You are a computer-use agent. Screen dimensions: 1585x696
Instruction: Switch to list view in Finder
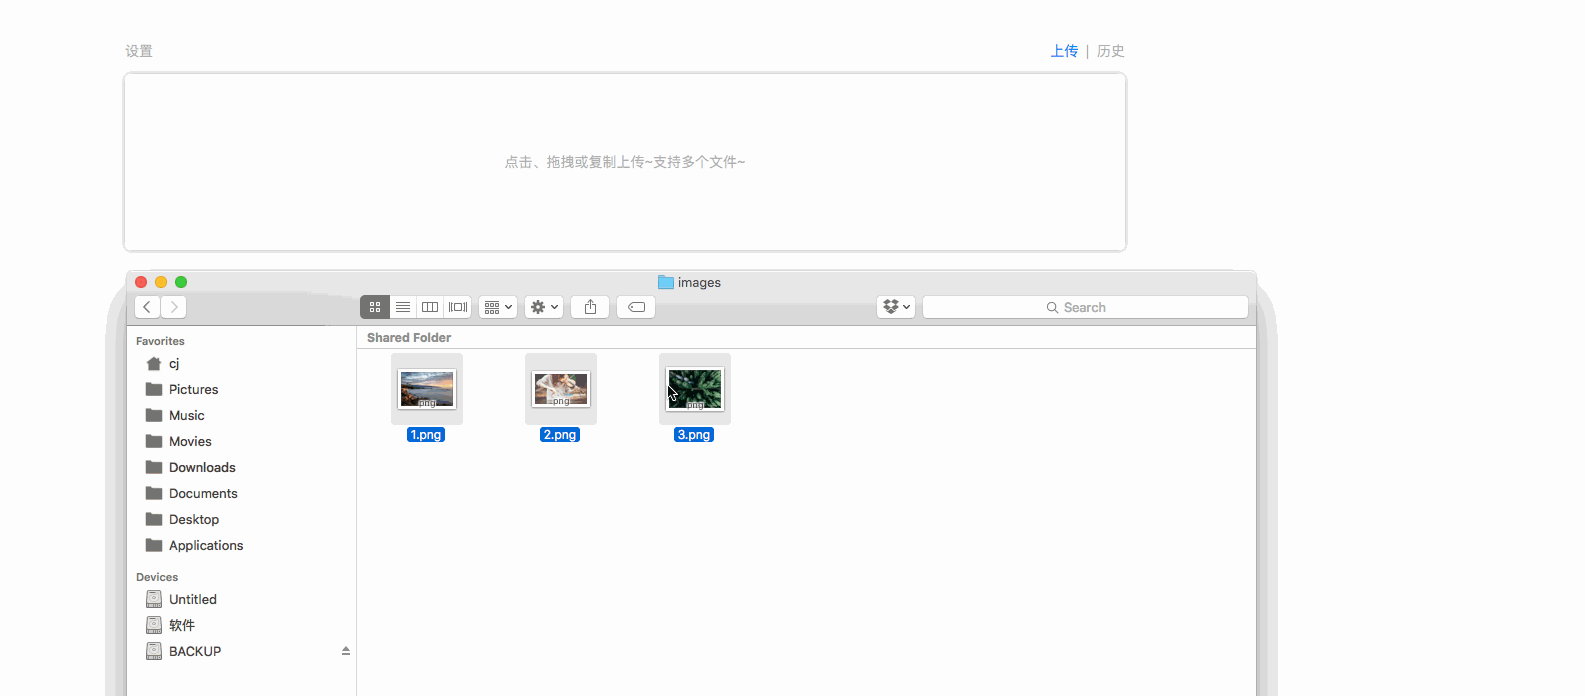[x=403, y=307]
